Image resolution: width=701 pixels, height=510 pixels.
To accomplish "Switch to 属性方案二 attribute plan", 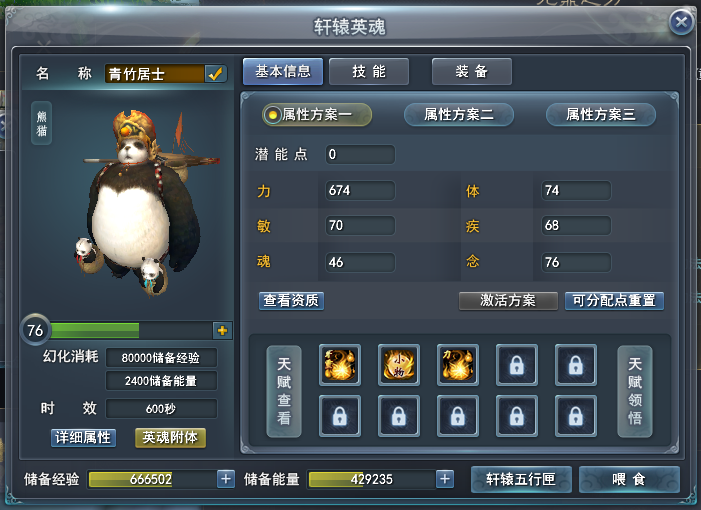I will [459, 115].
